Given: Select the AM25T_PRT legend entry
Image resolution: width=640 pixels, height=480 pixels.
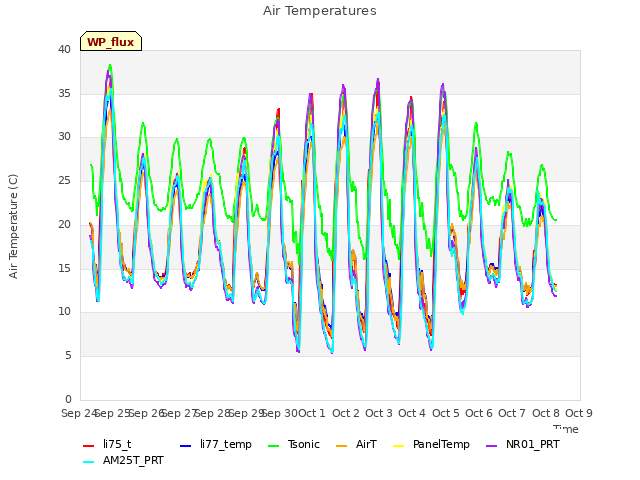Looking at the screenshot, I should pos(123,461).
